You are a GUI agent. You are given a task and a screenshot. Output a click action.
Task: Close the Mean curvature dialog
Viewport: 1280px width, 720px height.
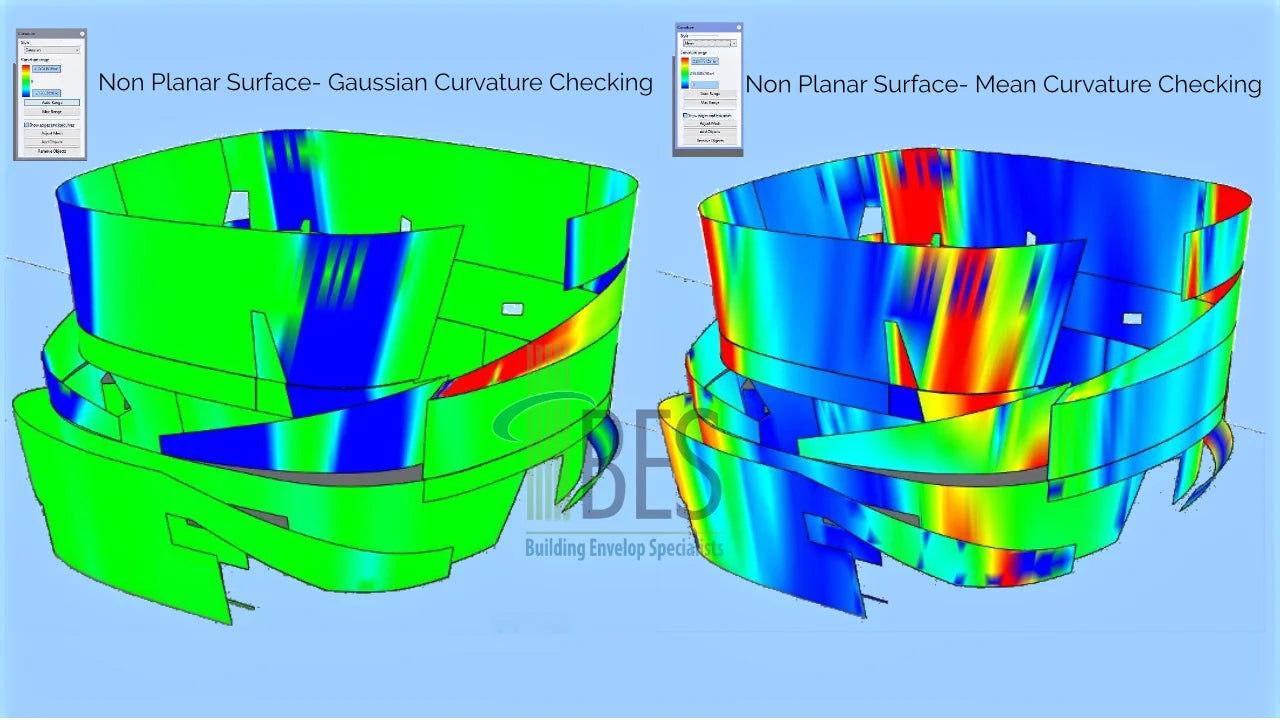click(x=738, y=27)
